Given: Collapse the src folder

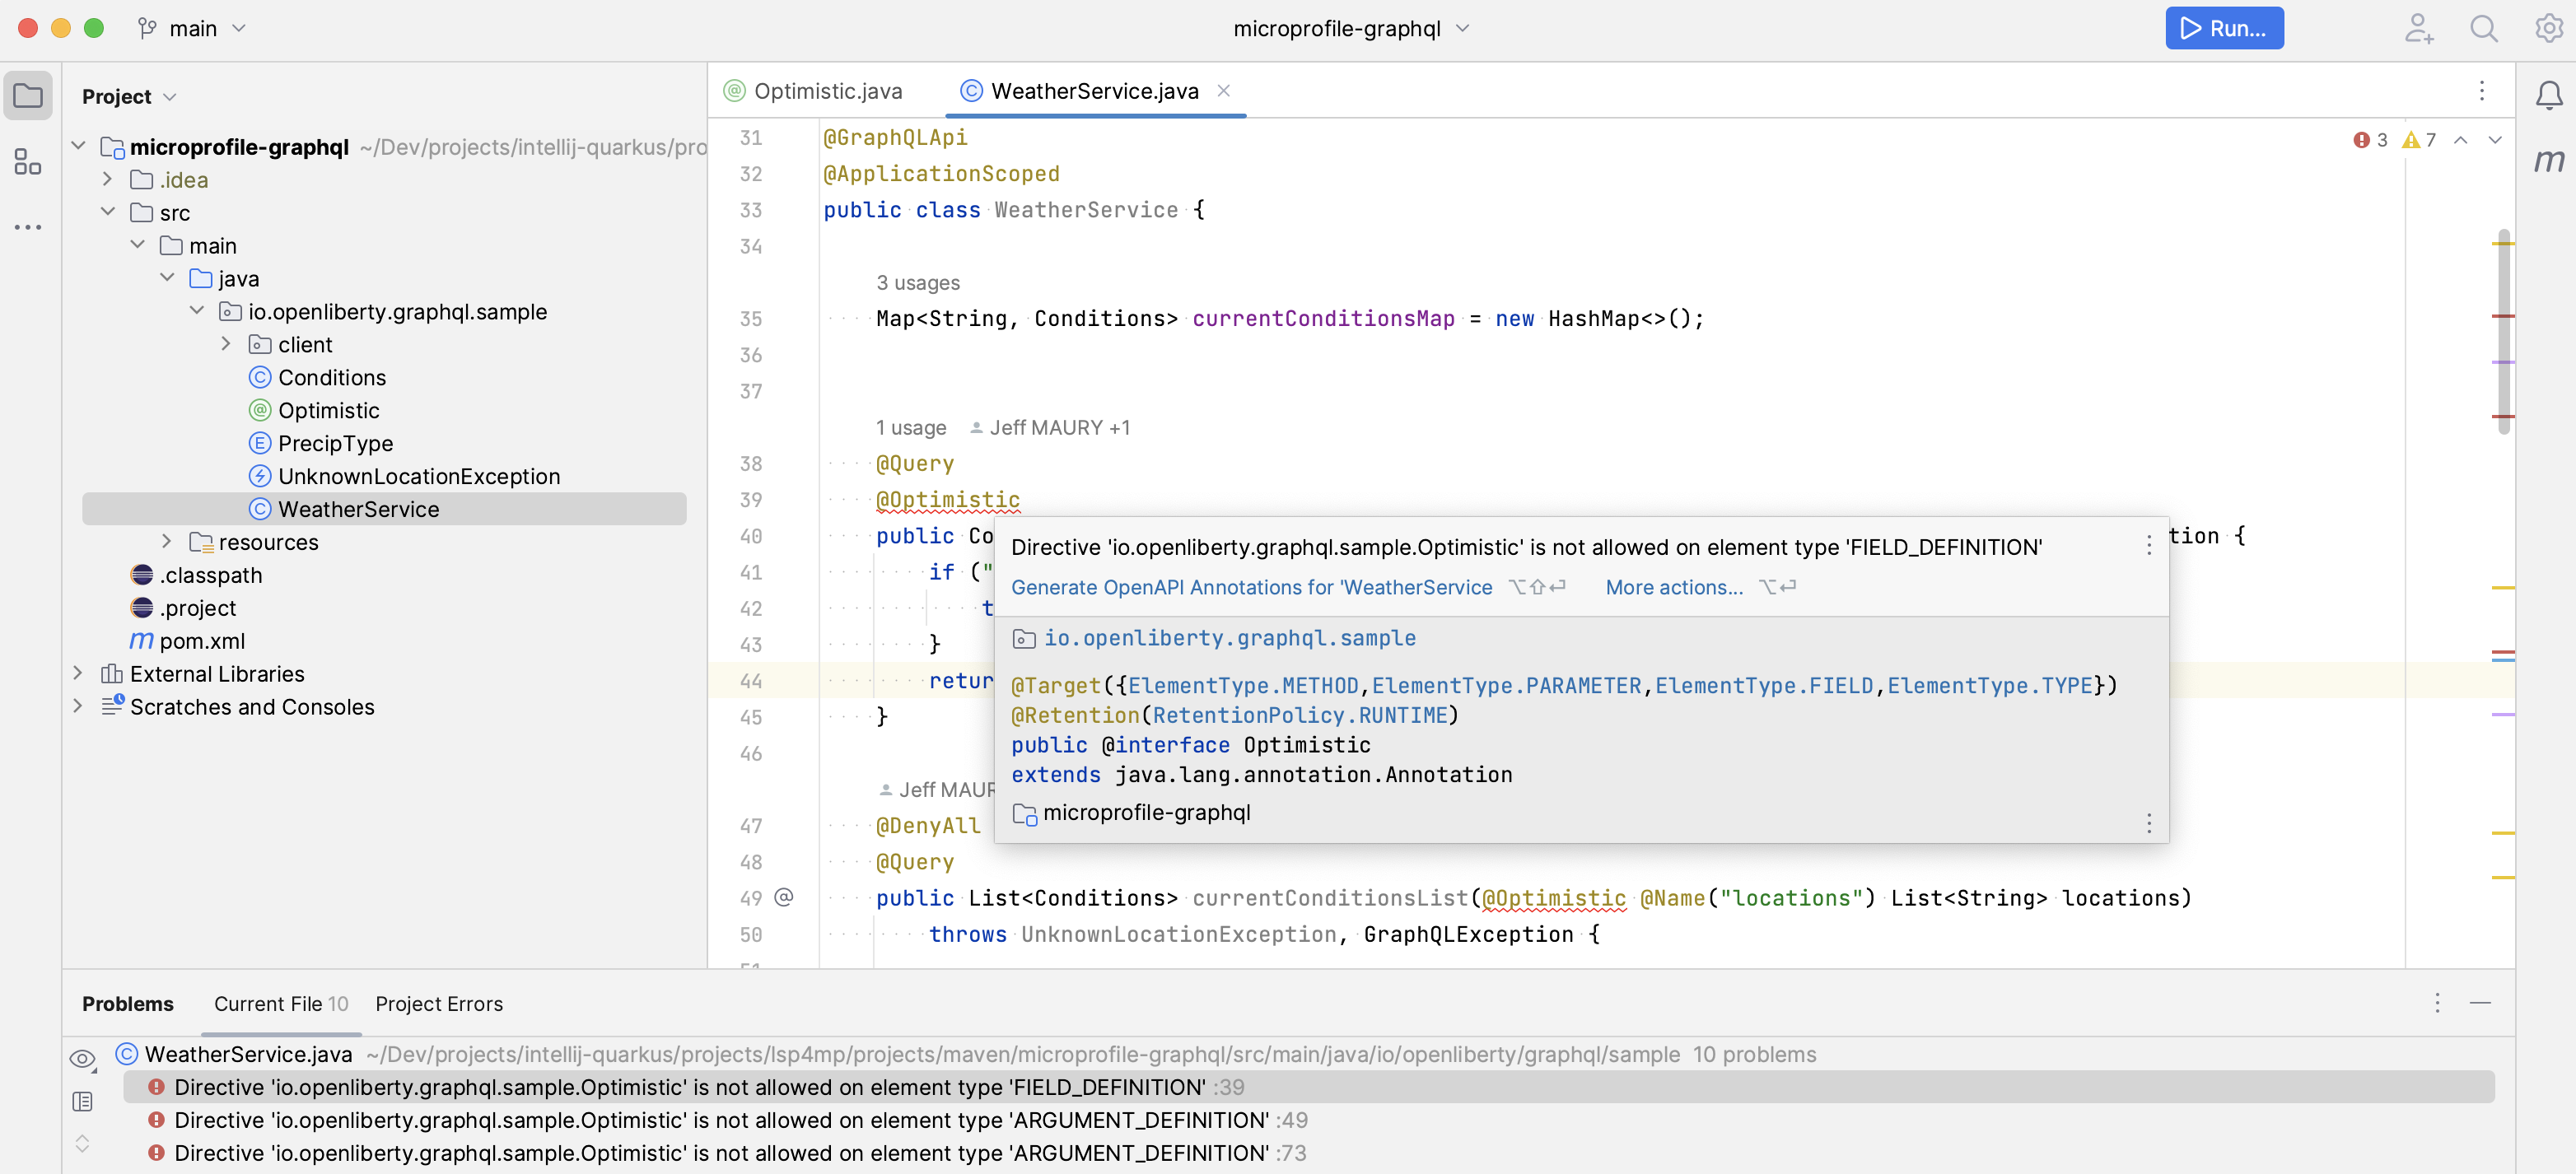Looking at the screenshot, I should pos(108,212).
